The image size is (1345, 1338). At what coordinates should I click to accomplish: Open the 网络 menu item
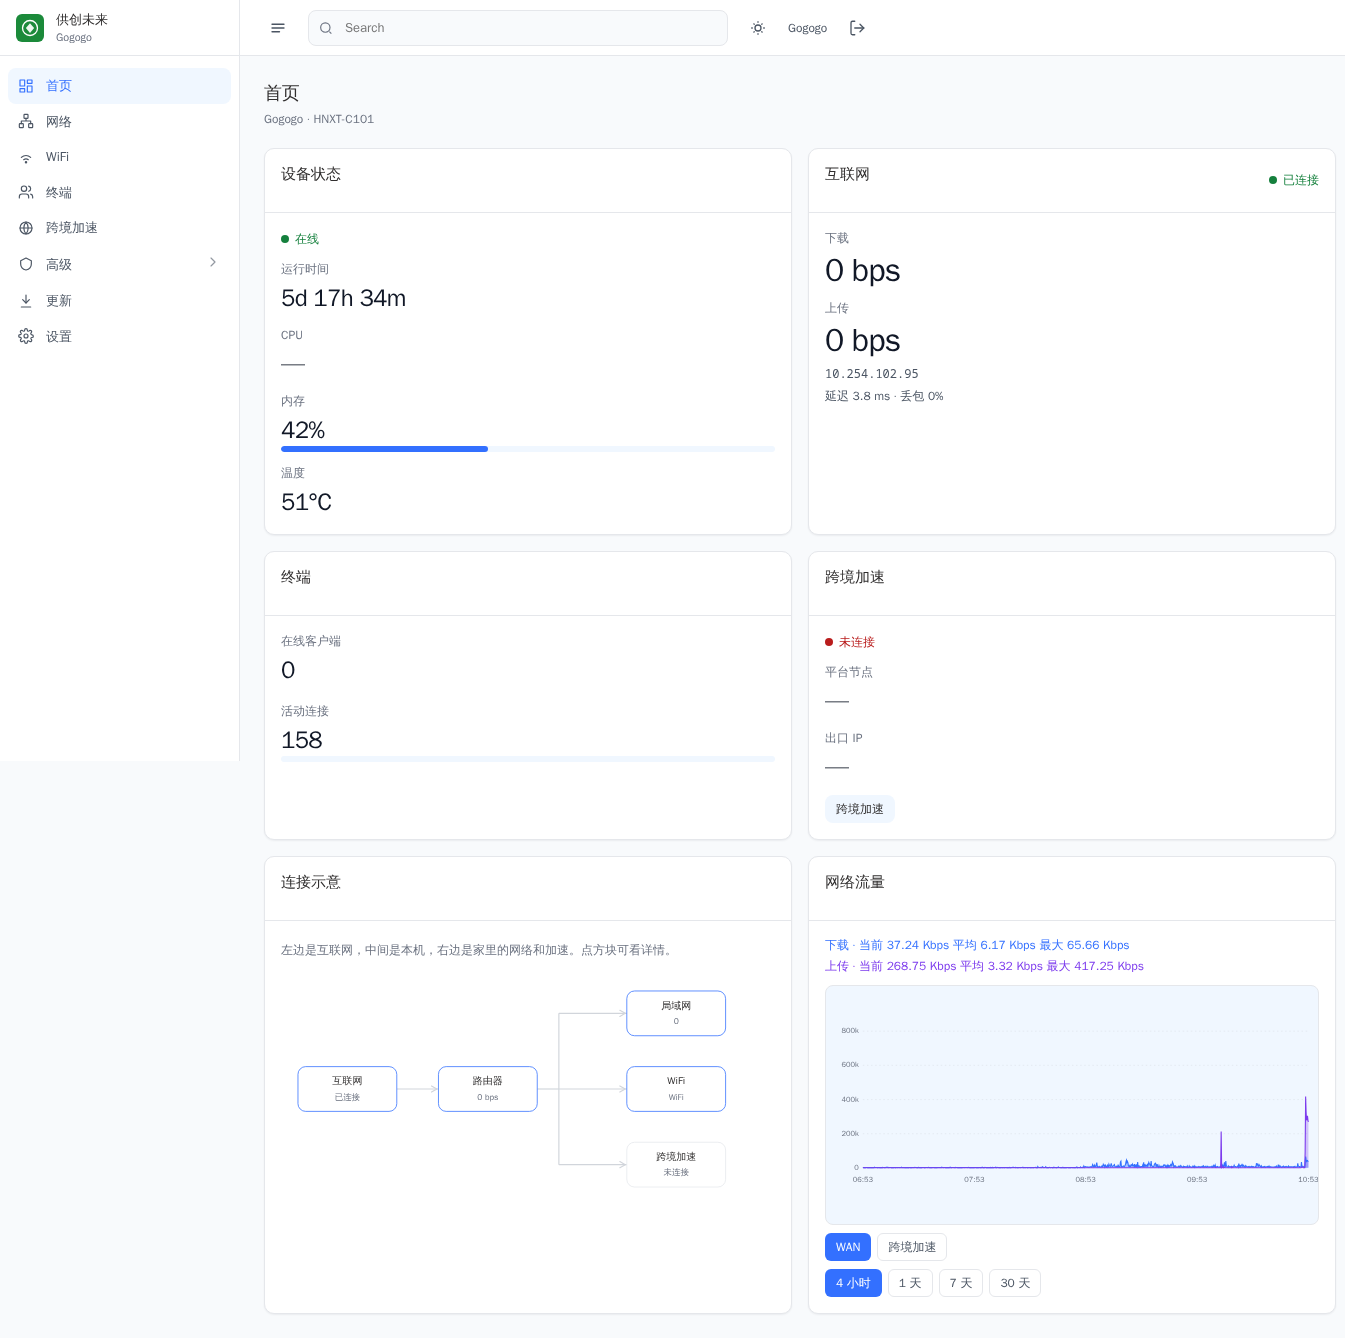119,122
